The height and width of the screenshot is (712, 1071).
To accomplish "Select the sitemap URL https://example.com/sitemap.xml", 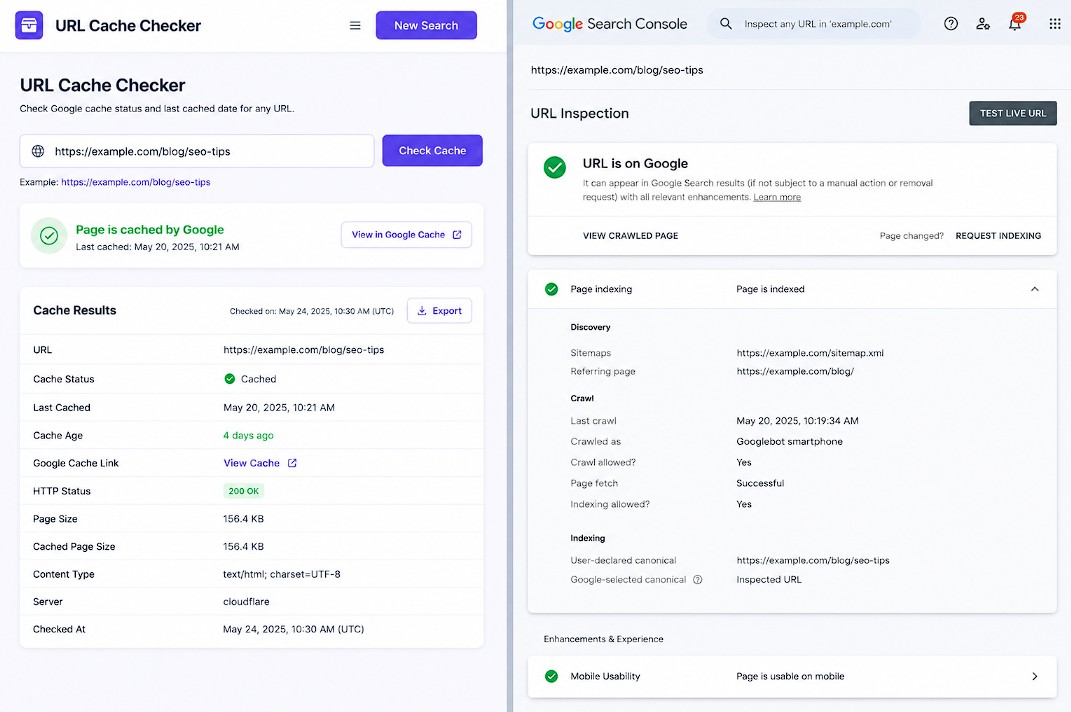I will [x=810, y=353].
